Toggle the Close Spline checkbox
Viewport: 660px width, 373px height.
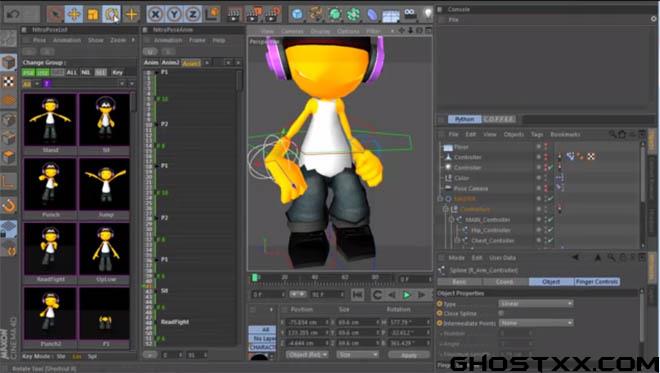[x=501, y=313]
